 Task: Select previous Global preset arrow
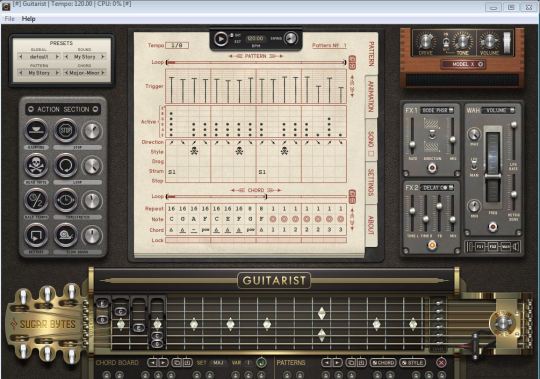point(21,57)
